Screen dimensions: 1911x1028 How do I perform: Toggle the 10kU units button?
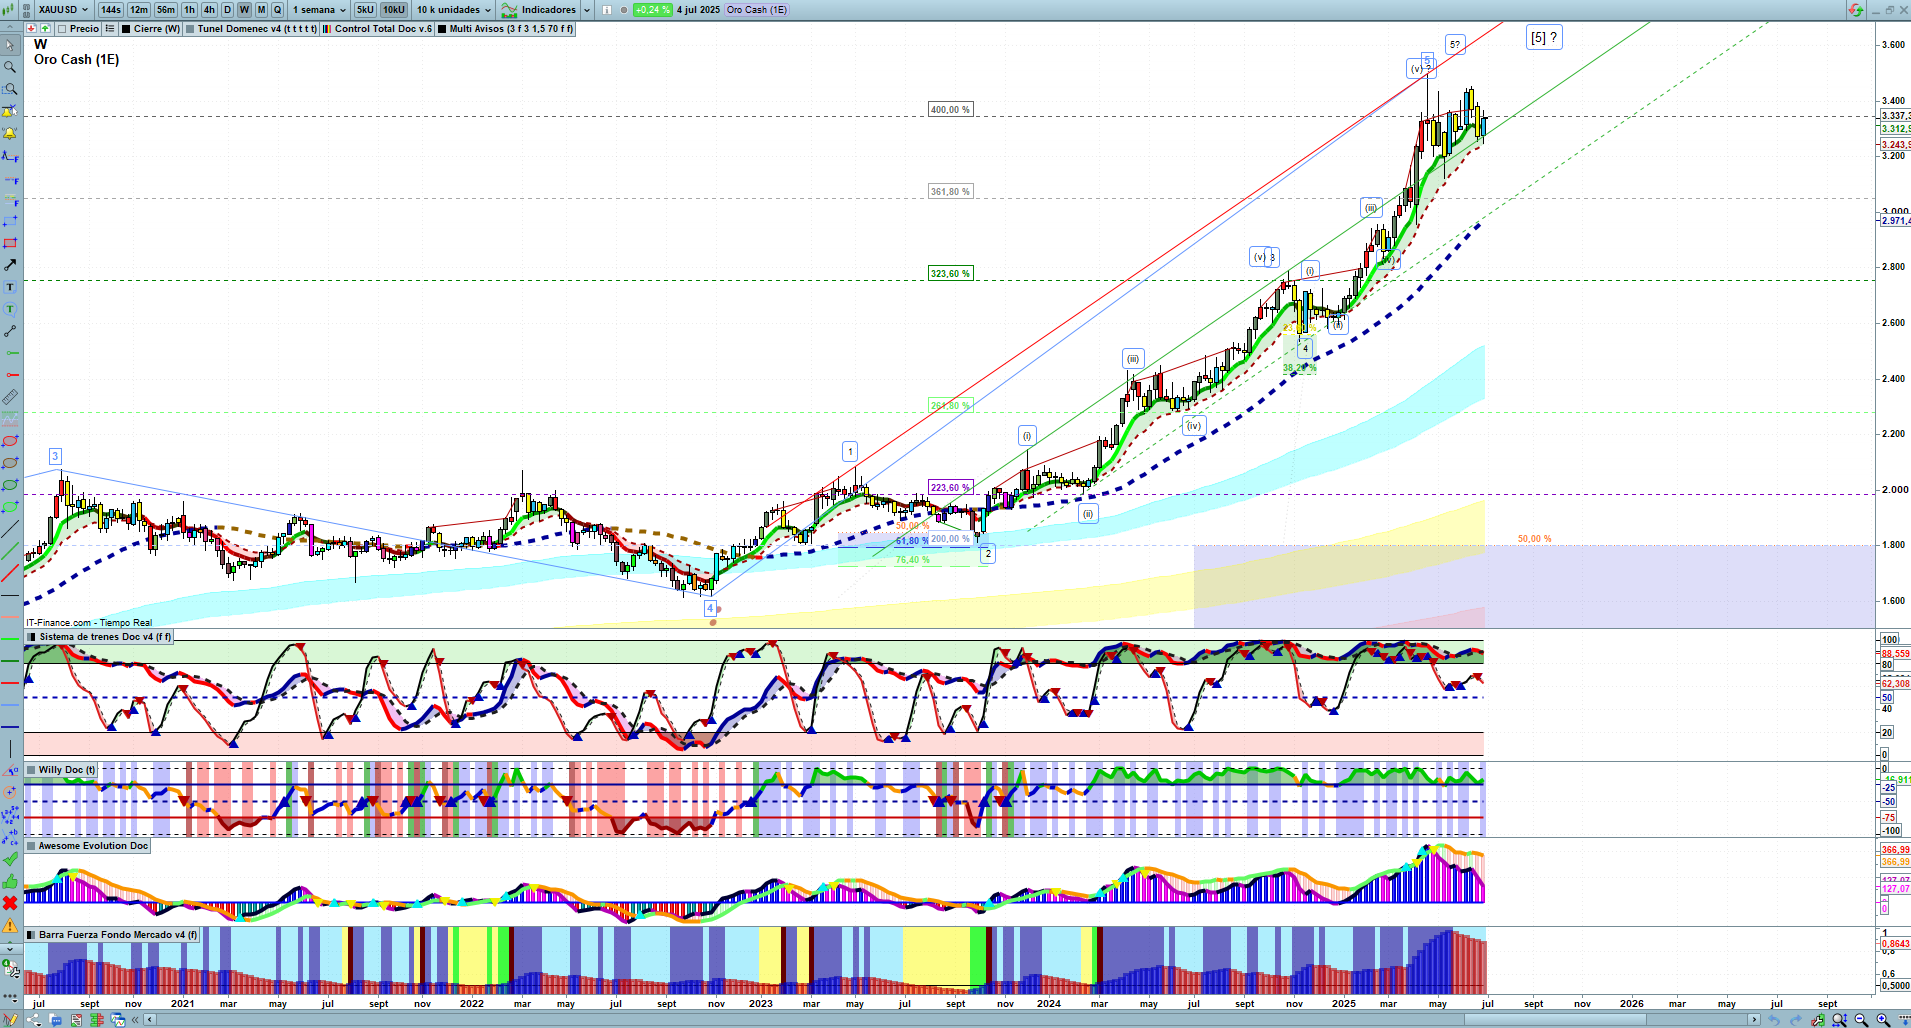(394, 10)
